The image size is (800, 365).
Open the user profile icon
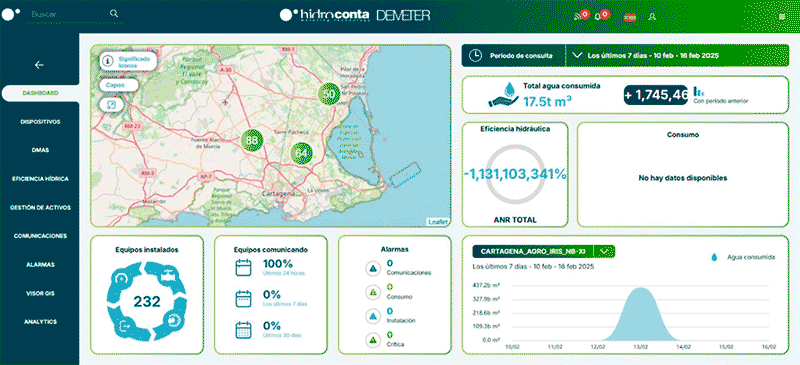coord(652,16)
